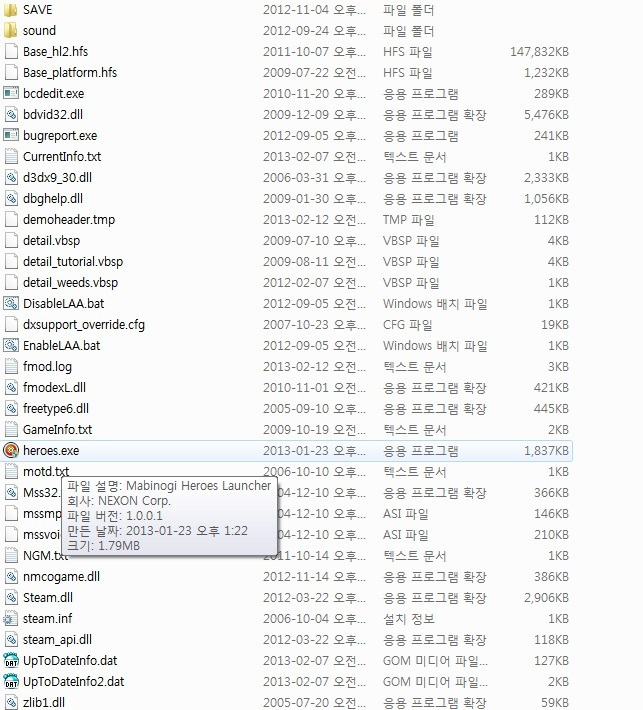643x710 pixels.
Task: Select the GameInfo.txt file name
Action: click(x=58, y=430)
